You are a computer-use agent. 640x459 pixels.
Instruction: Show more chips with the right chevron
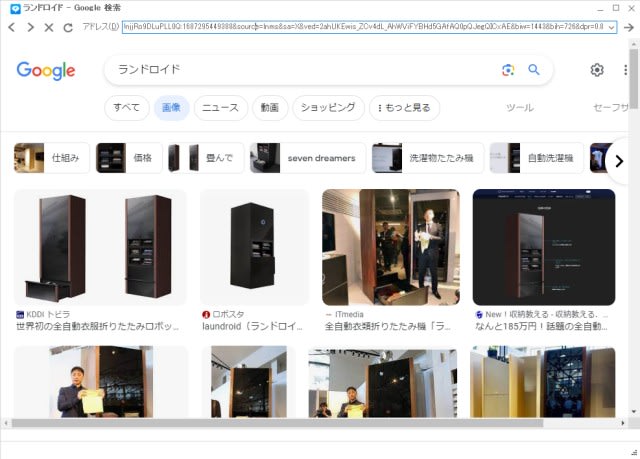point(619,161)
